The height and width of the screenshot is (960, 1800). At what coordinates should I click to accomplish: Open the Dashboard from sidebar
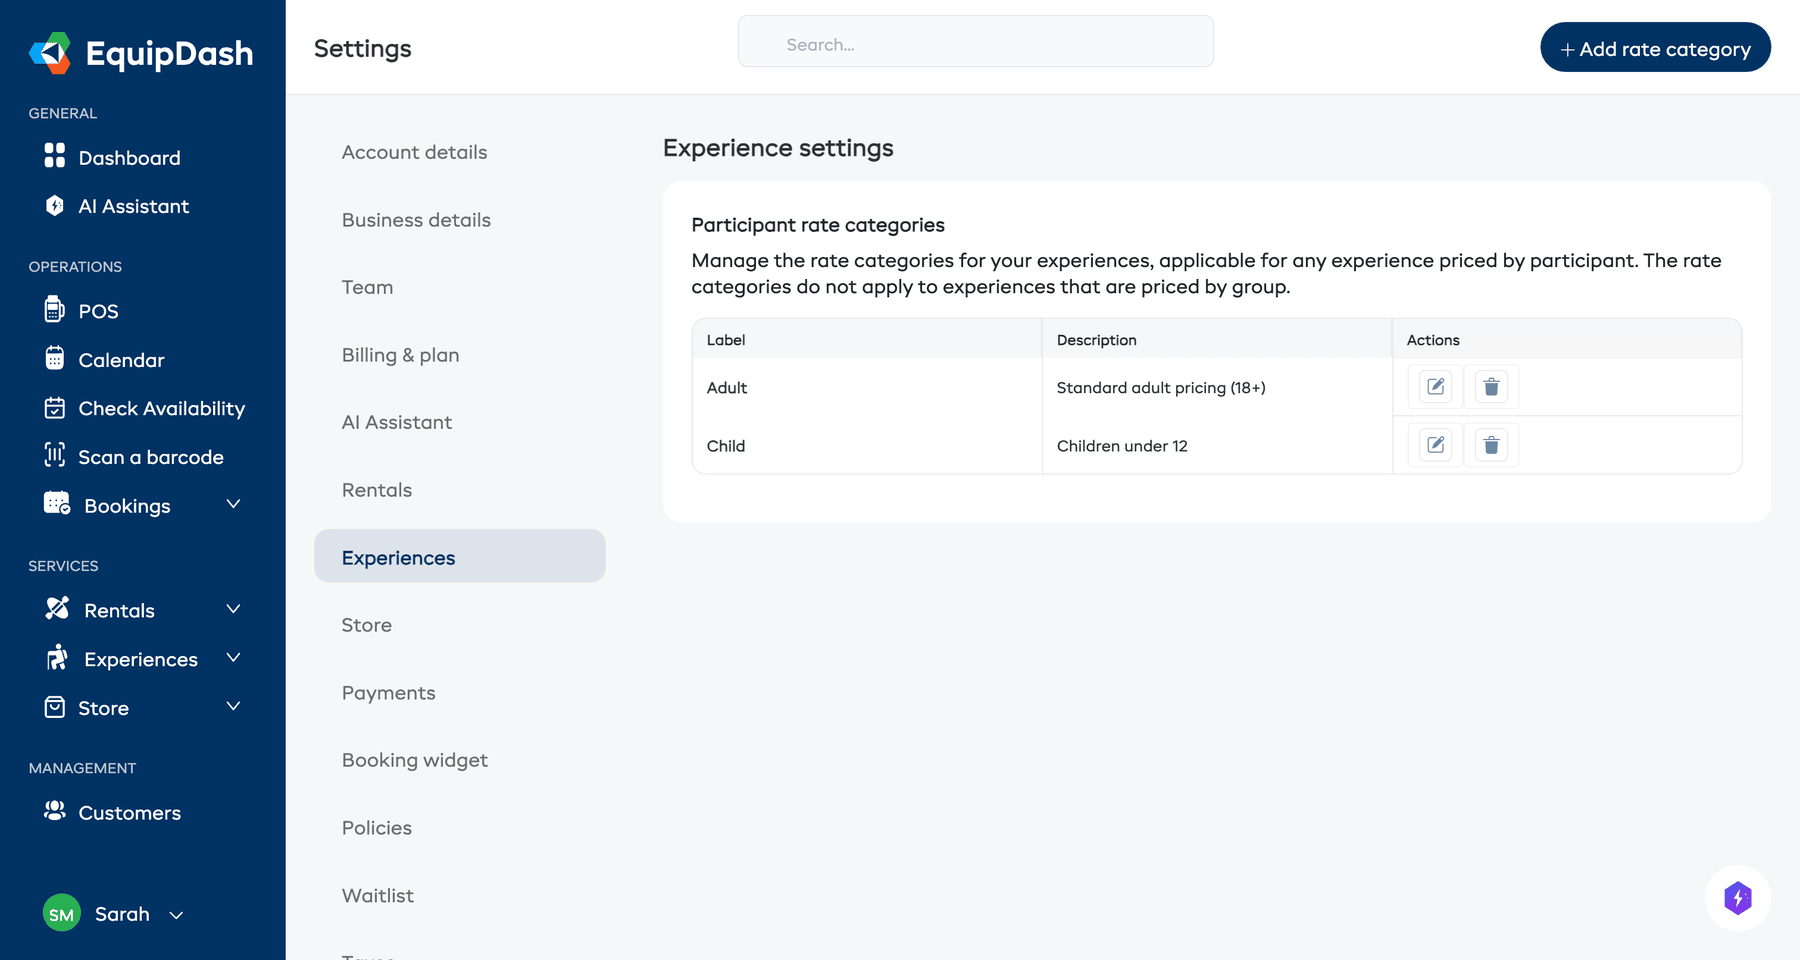129,157
